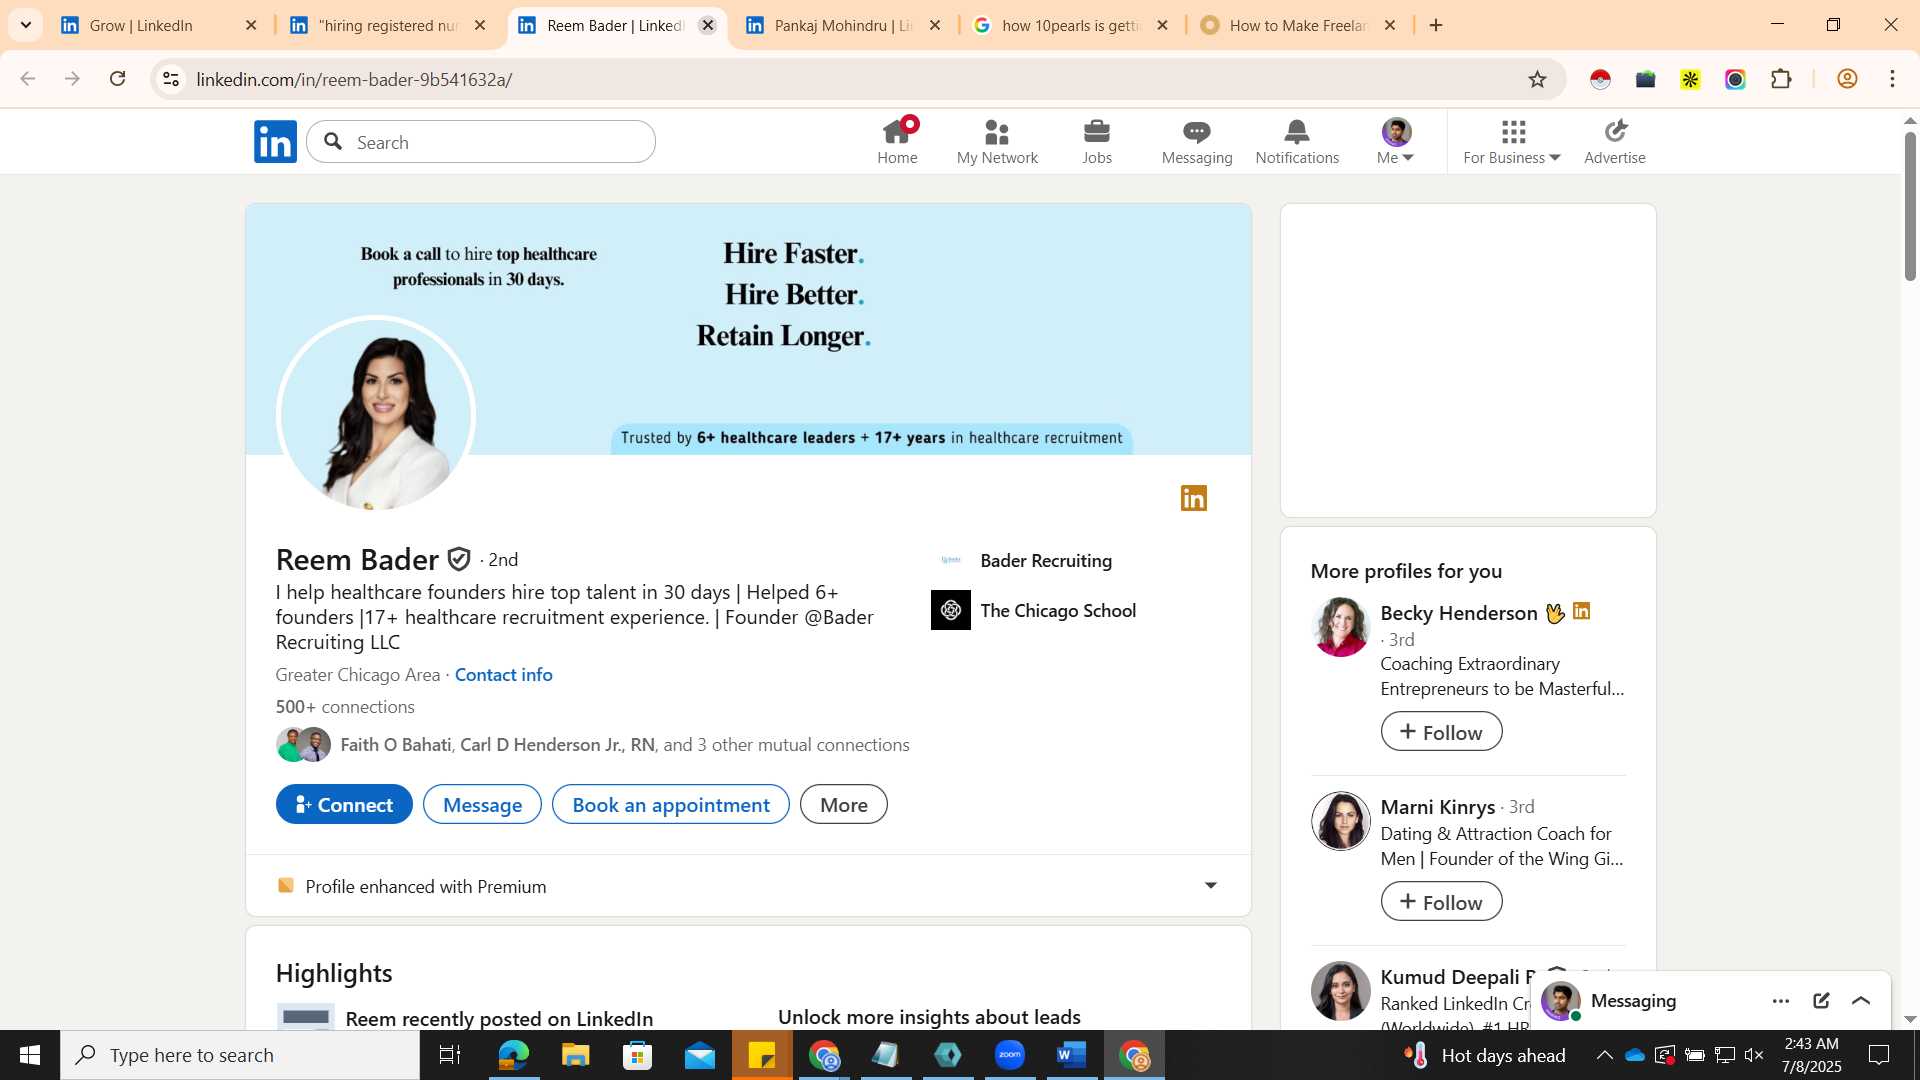This screenshot has height=1080, width=1920.
Task: Switch to the hiring registered nurse tab
Action: (x=389, y=25)
